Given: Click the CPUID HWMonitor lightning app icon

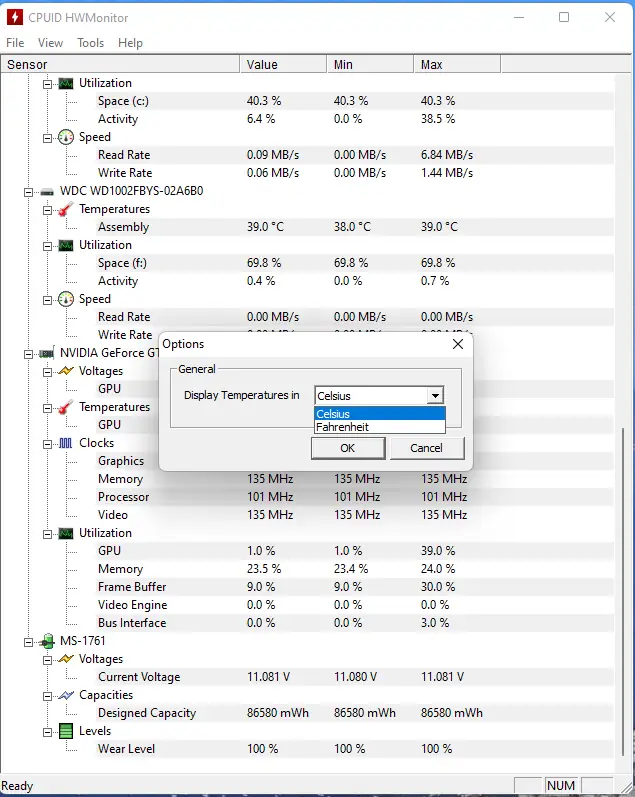Looking at the screenshot, I should (x=15, y=17).
